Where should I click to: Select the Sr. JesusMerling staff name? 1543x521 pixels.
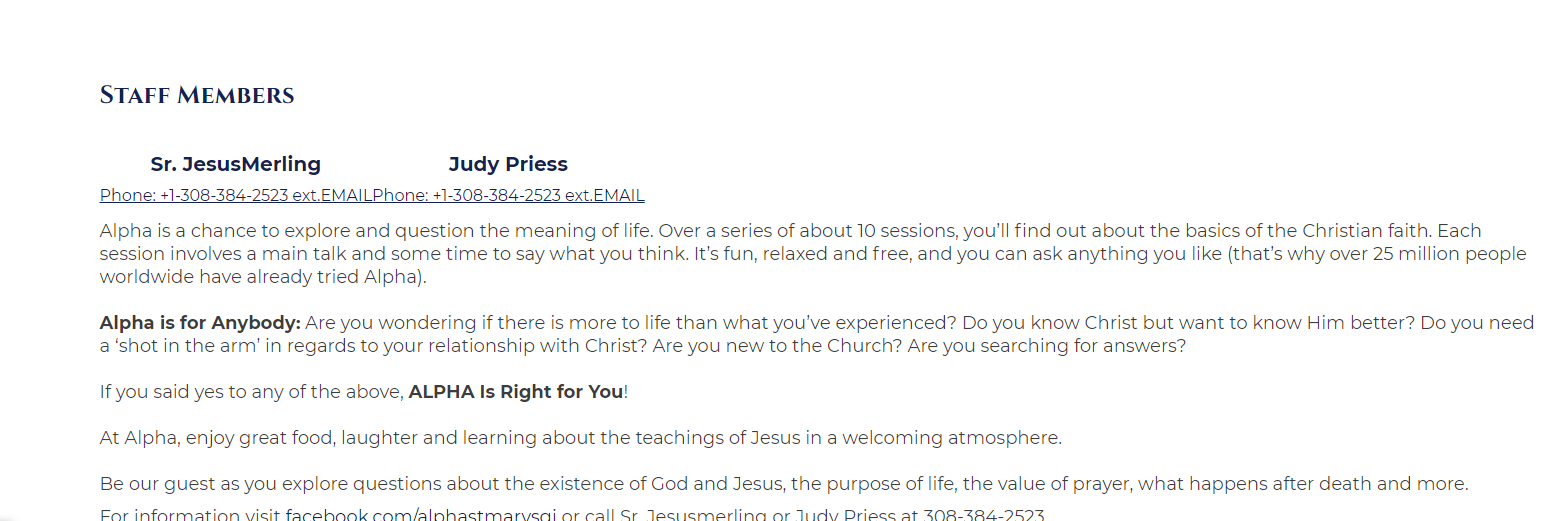tap(236, 164)
